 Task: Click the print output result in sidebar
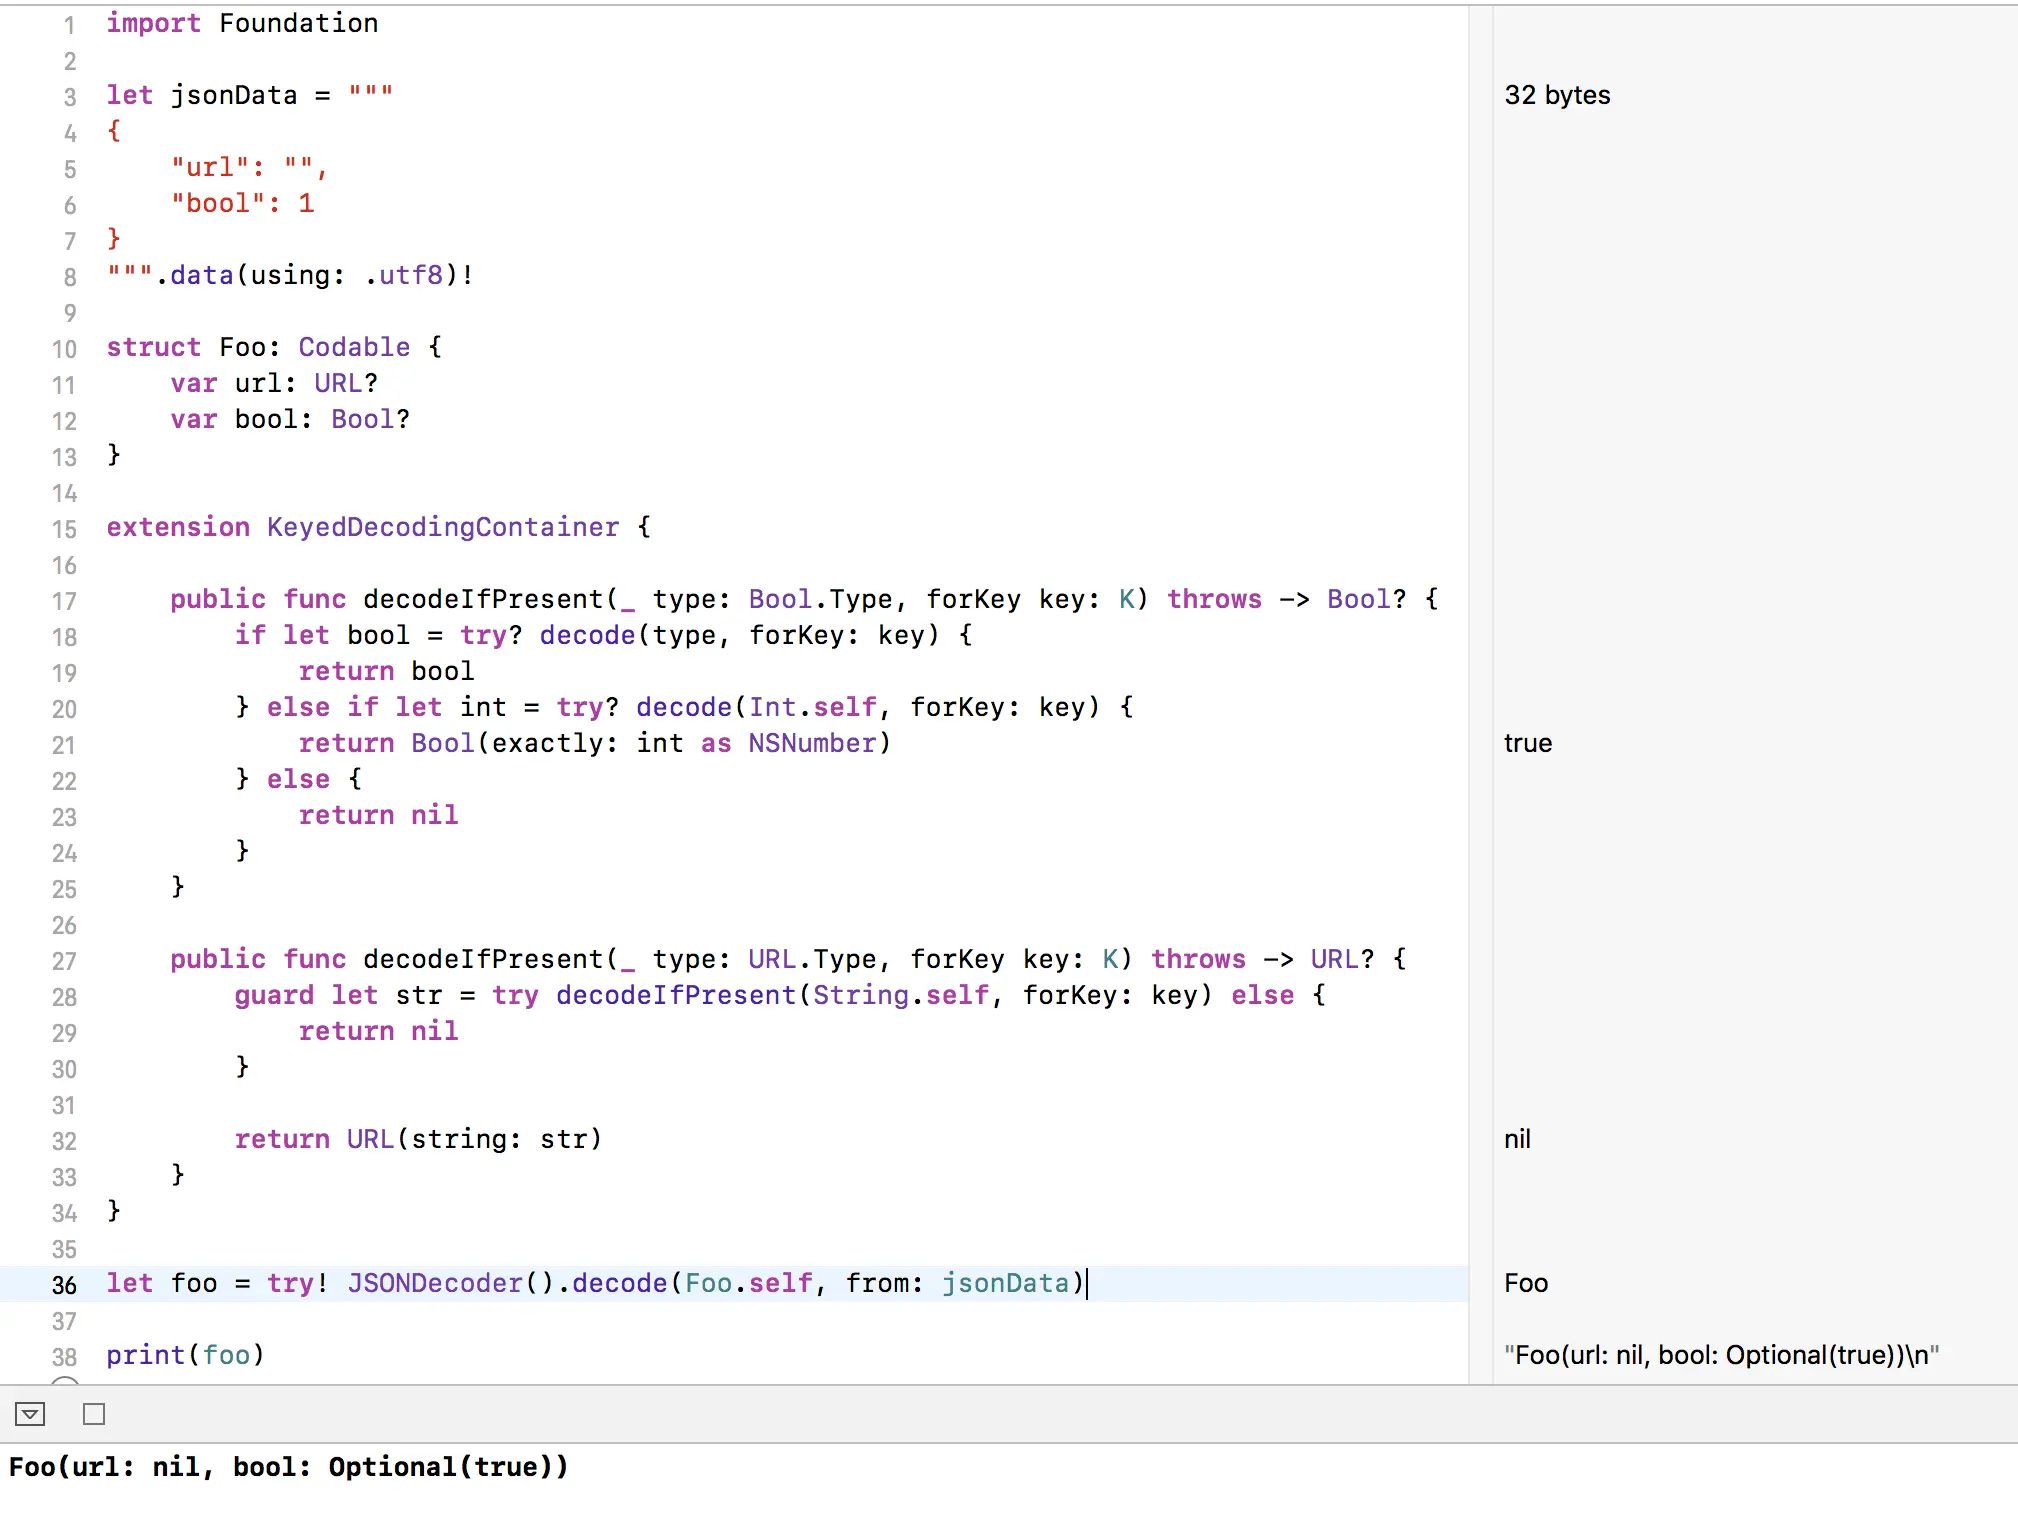tap(1720, 1355)
